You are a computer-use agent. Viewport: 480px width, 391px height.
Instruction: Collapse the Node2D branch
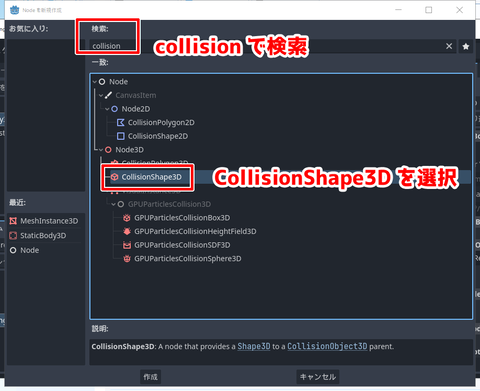[x=107, y=109]
